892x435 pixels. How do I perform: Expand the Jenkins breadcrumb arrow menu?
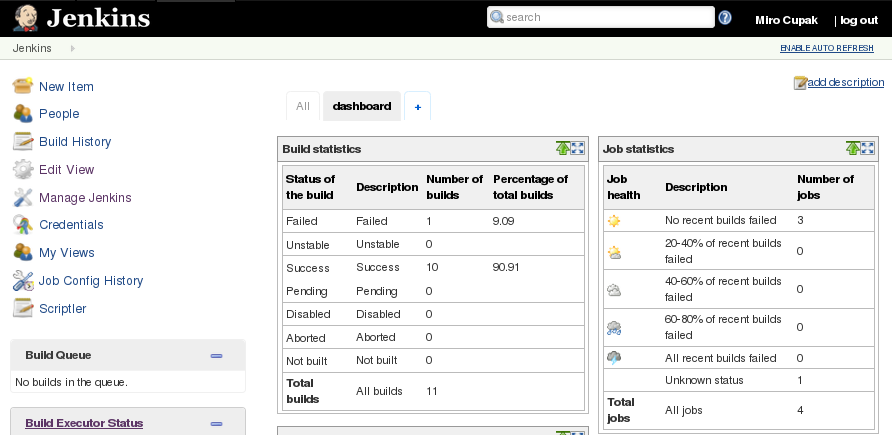click(72, 48)
